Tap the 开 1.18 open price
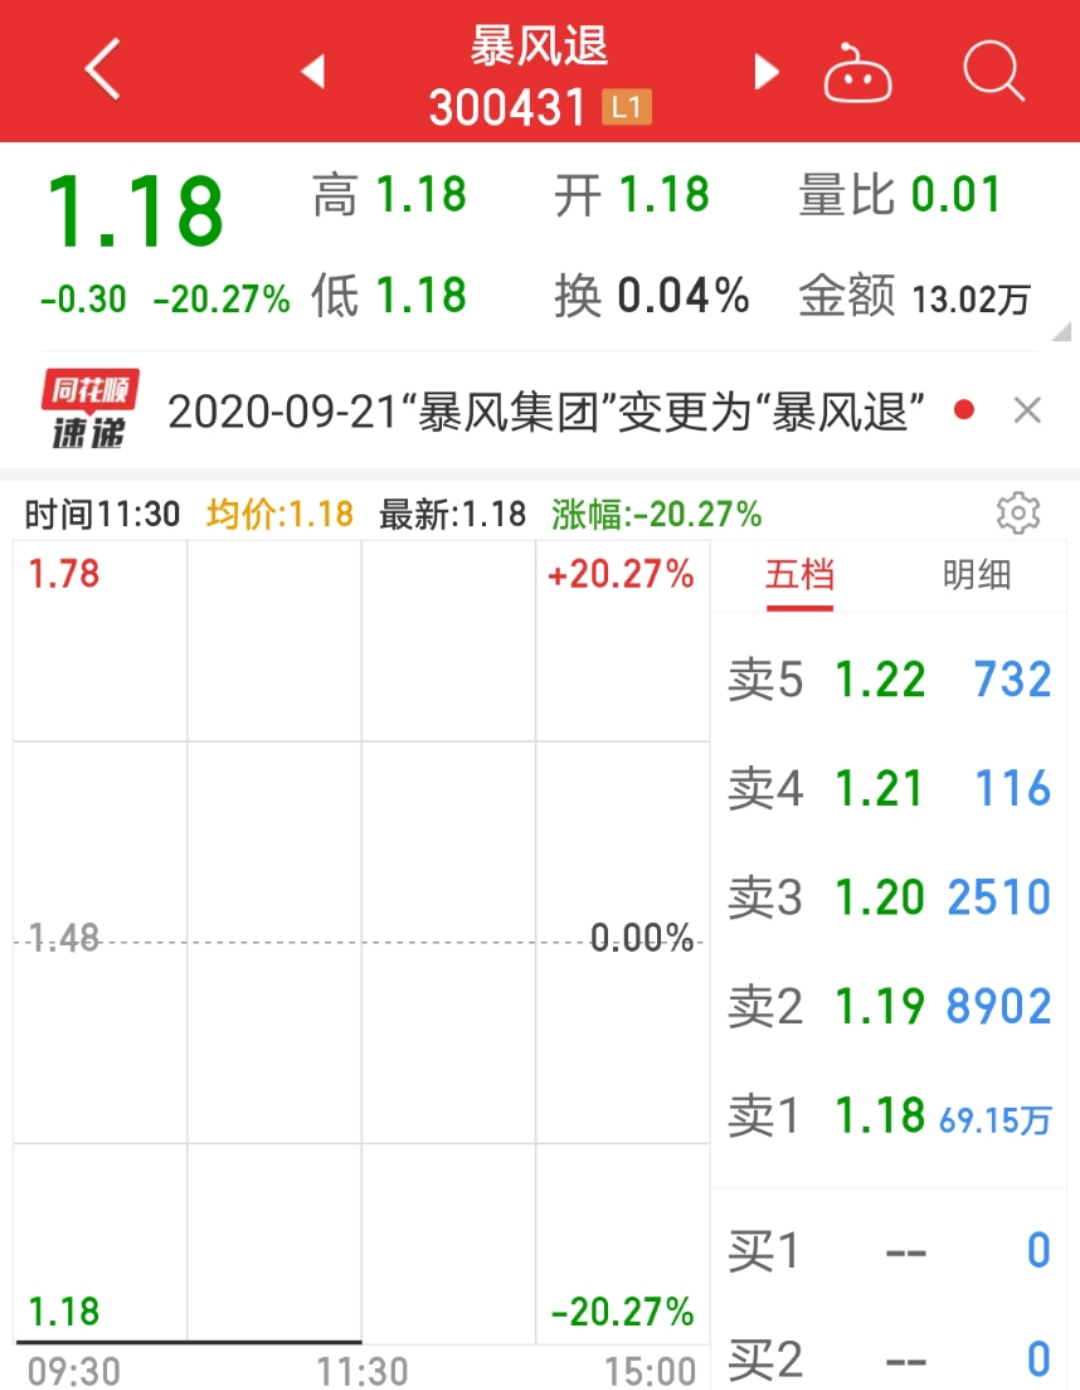Screen dimensions: 1080x1390 [x=632, y=195]
